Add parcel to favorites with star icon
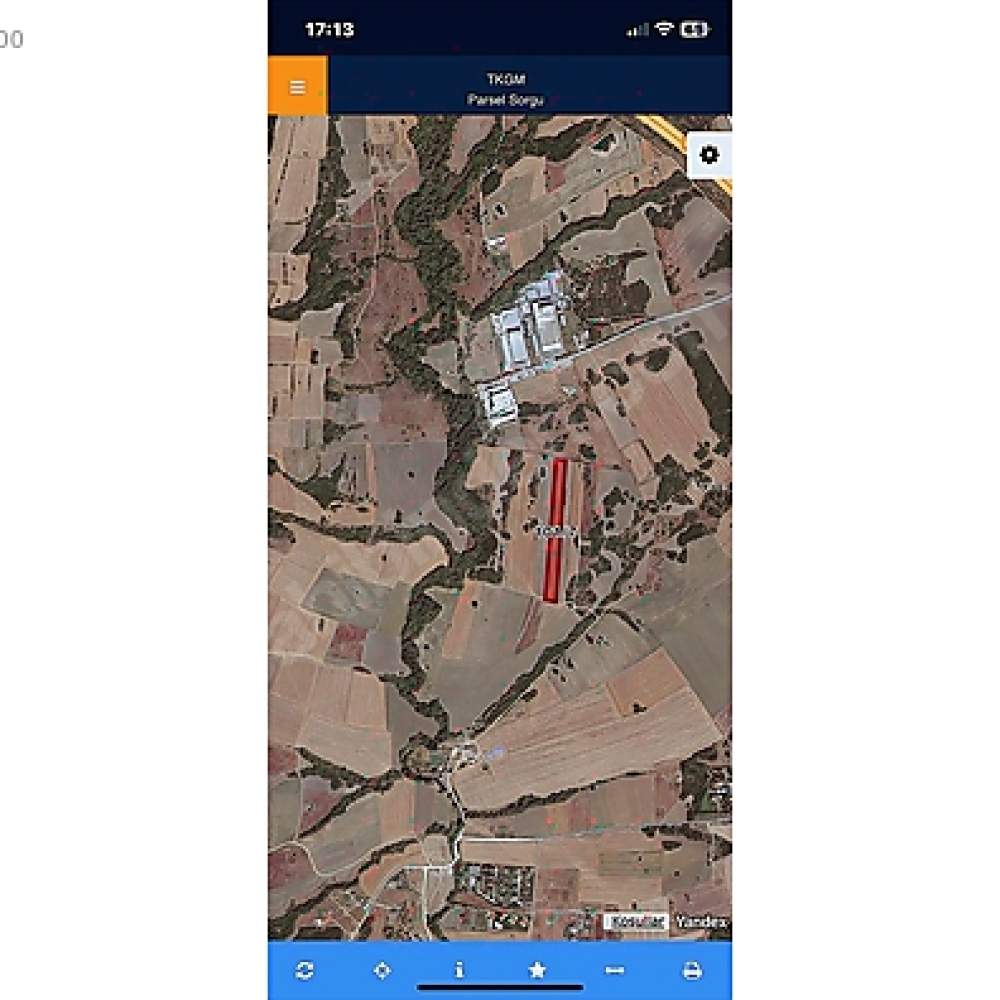Viewport: 1000px width, 1000px height. [537, 970]
